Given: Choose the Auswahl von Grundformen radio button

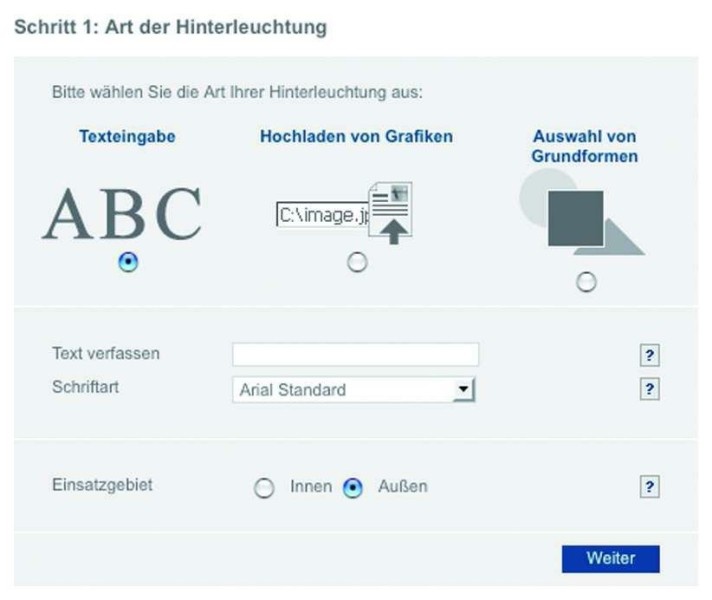Looking at the screenshot, I should pos(586,282).
